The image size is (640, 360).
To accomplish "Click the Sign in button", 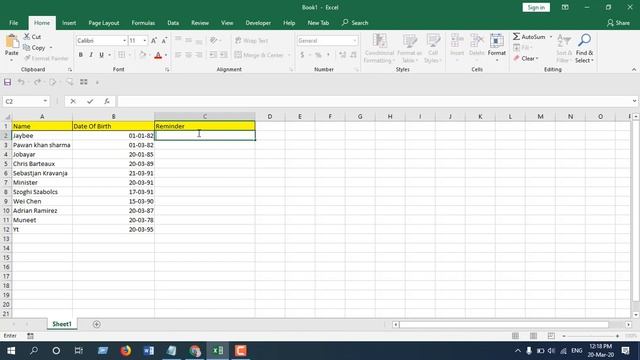I will pyautogui.click(x=536, y=7).
